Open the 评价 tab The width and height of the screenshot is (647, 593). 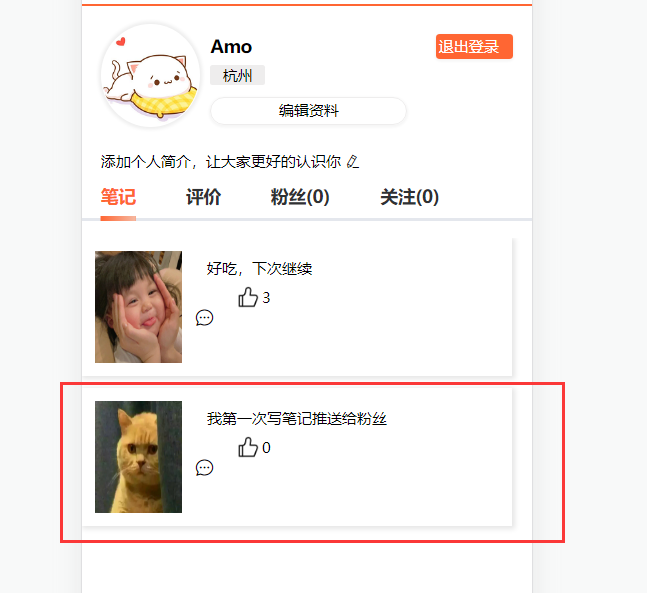coord(203,196)
